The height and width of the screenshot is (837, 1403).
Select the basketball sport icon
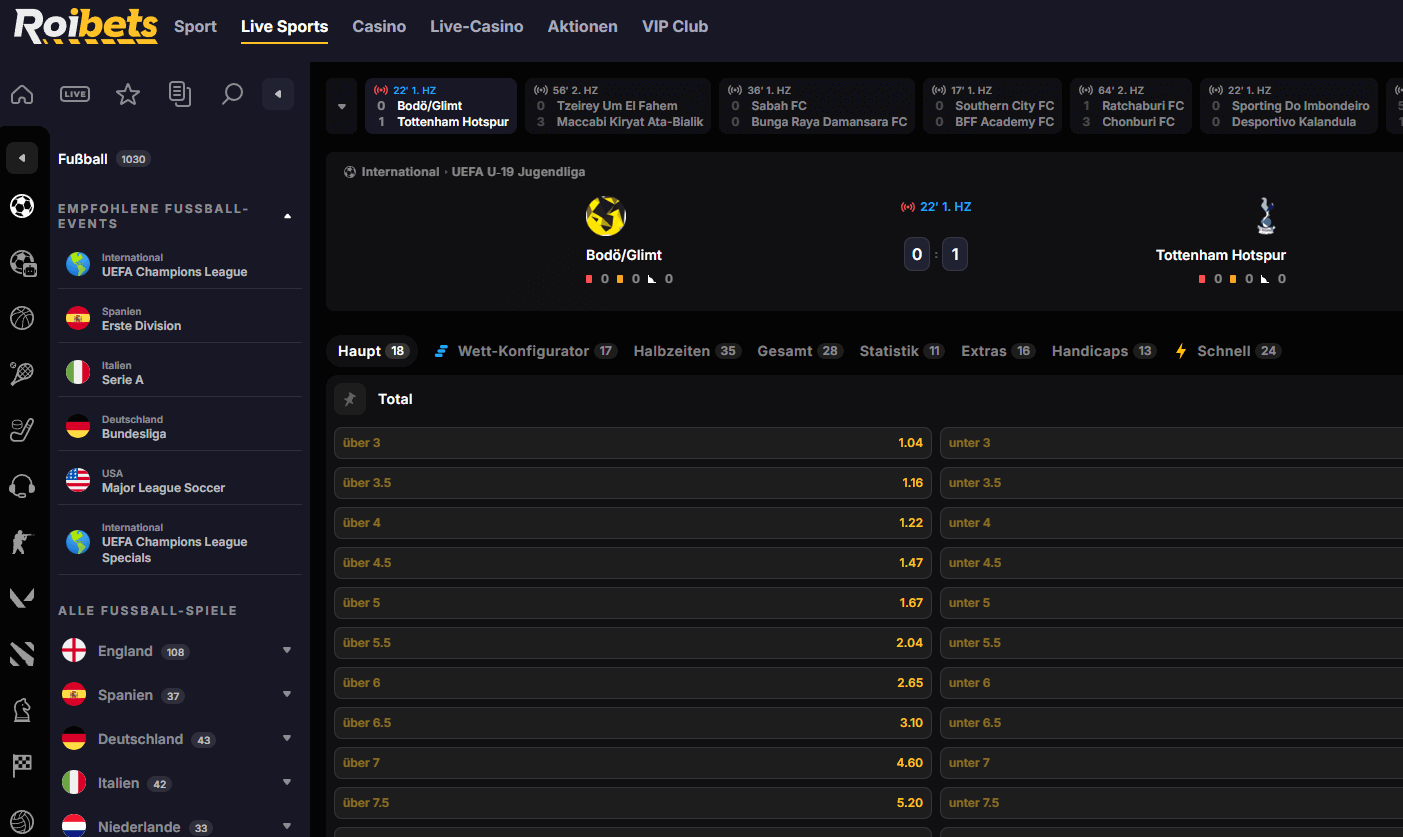pos(22,318)
